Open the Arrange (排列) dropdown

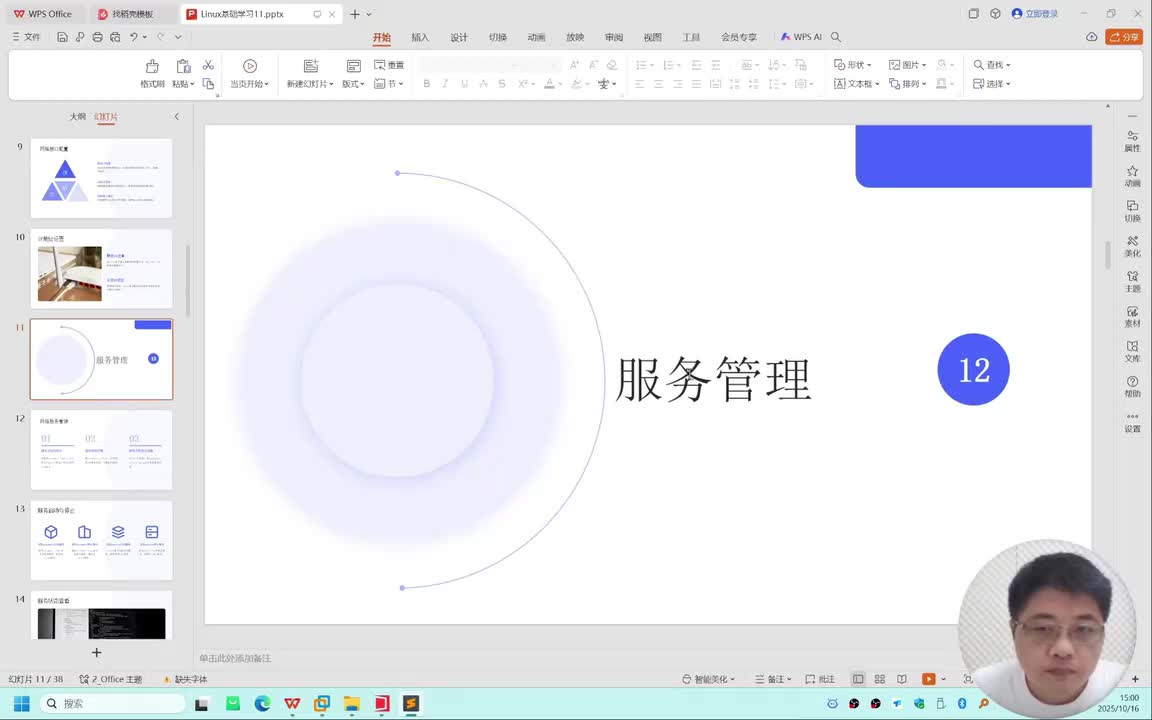pyautogui.click(x=907, y=84)
